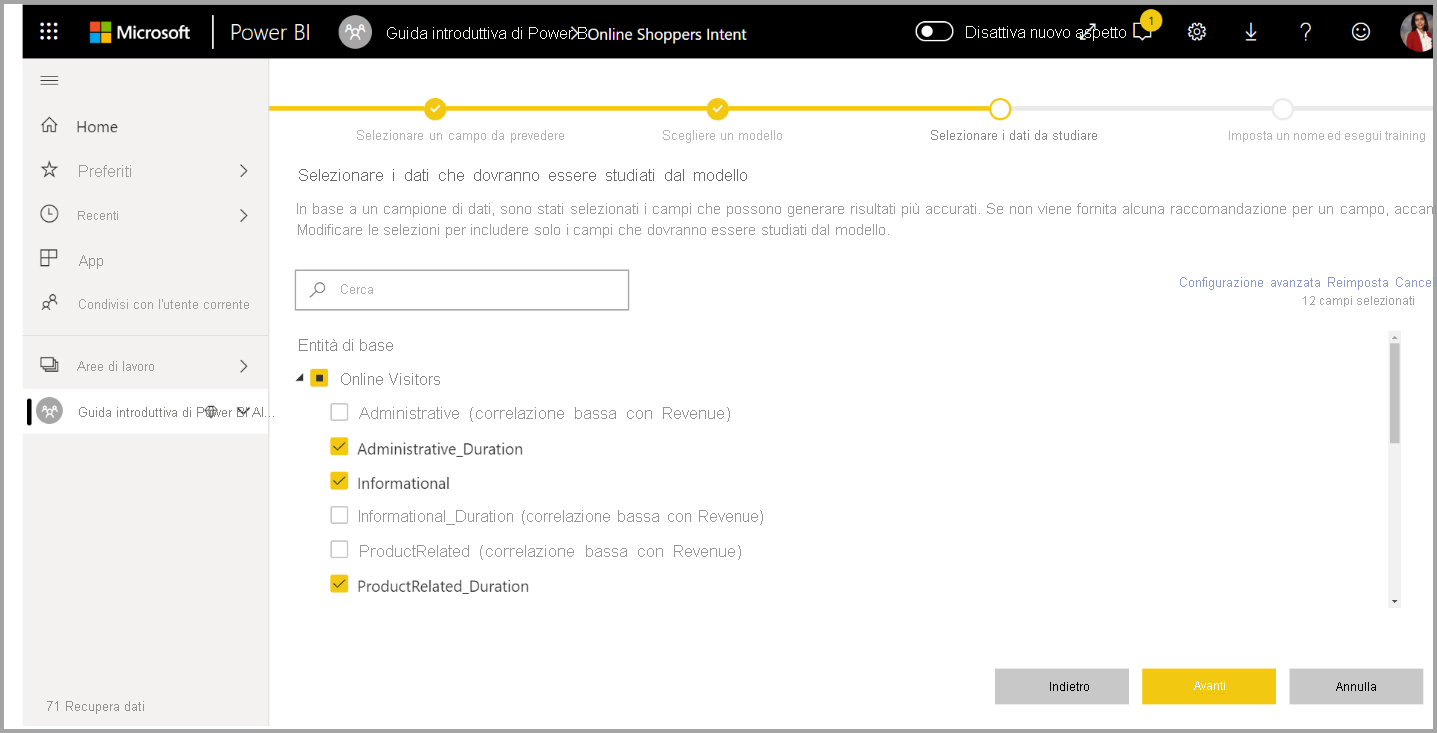Click the Preferiti star icon
The image size is (1437, 733).
[x=49, y=170]
